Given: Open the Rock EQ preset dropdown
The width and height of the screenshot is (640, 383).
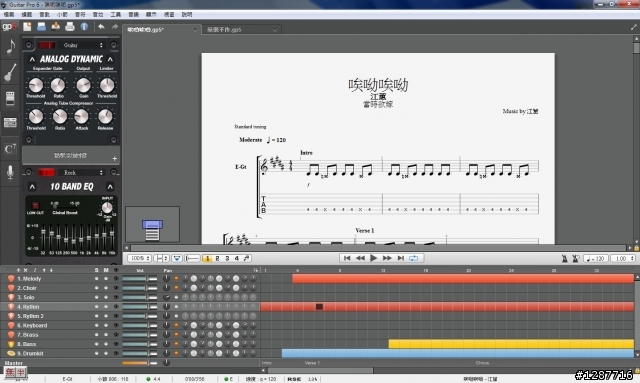Looking at the screenshot, I should click(x=83, y=172).
